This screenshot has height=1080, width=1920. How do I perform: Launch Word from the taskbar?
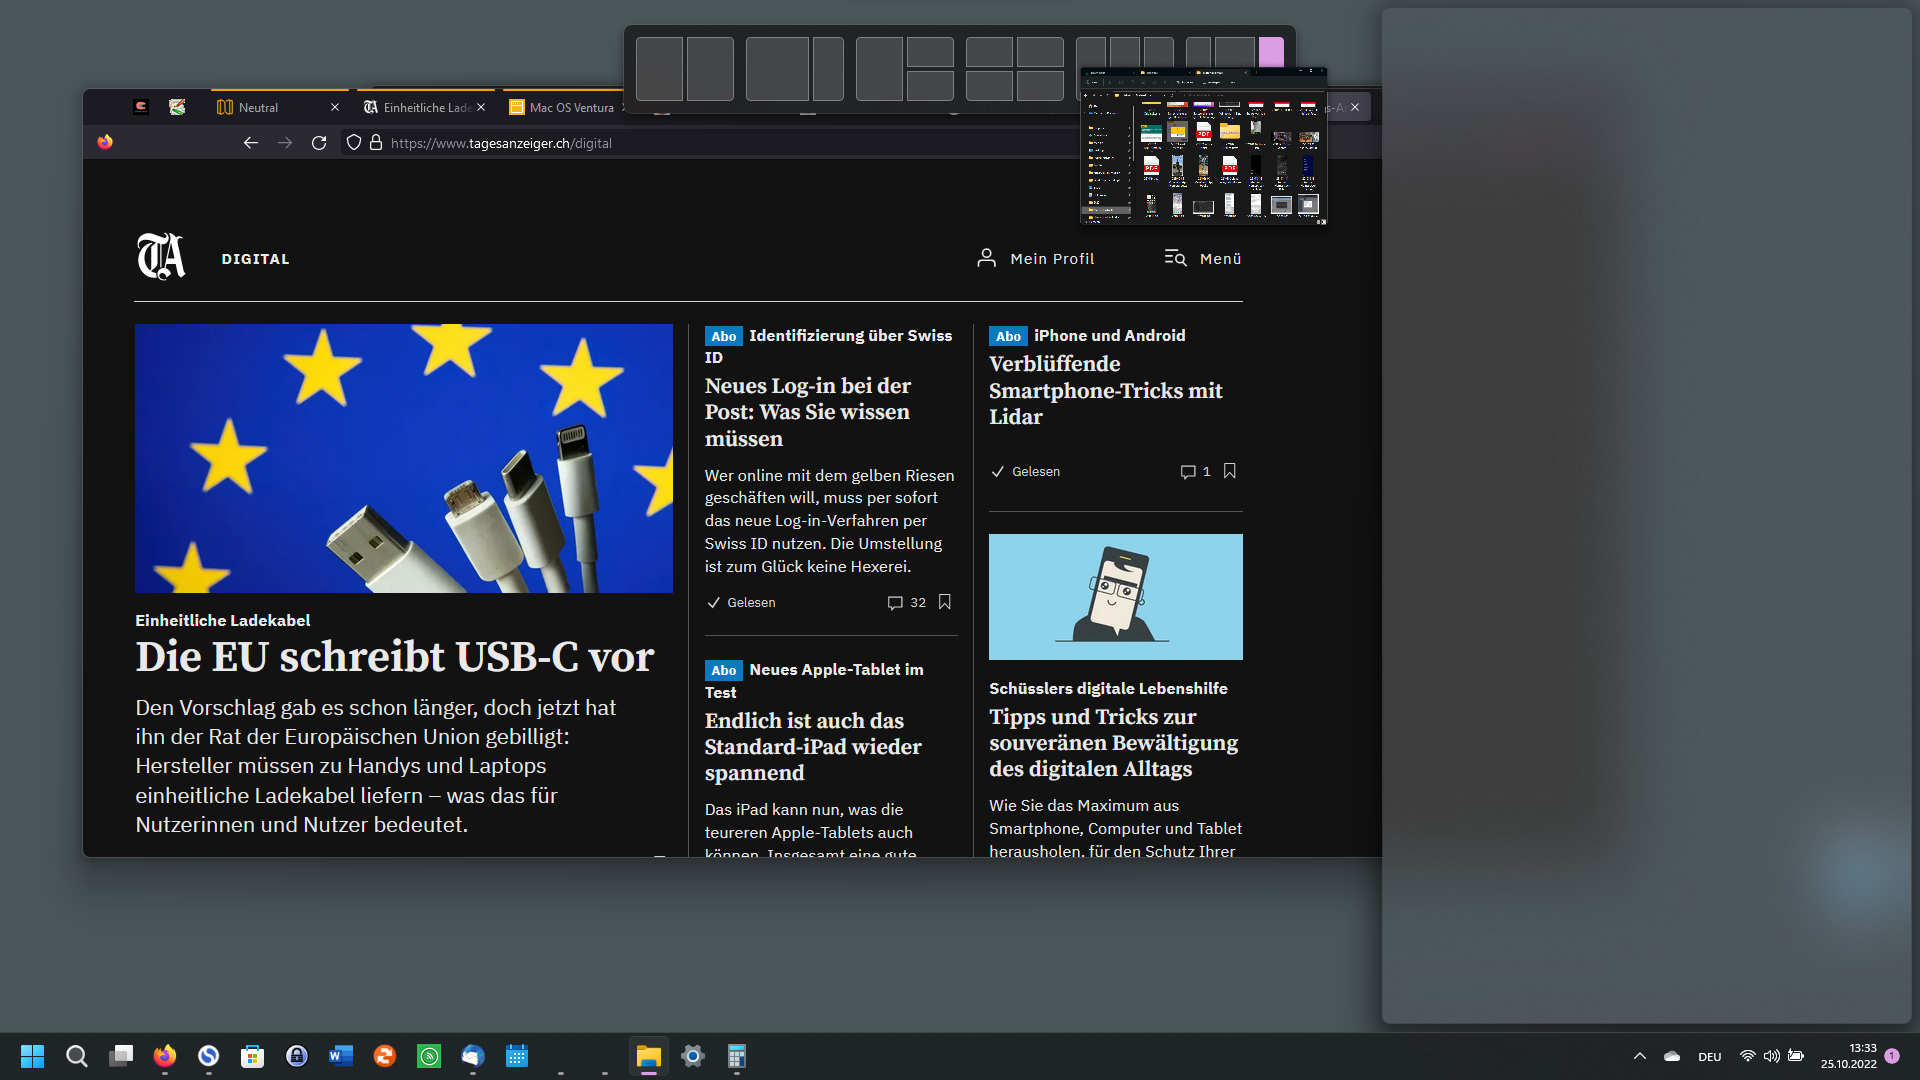pos(341,1056)
